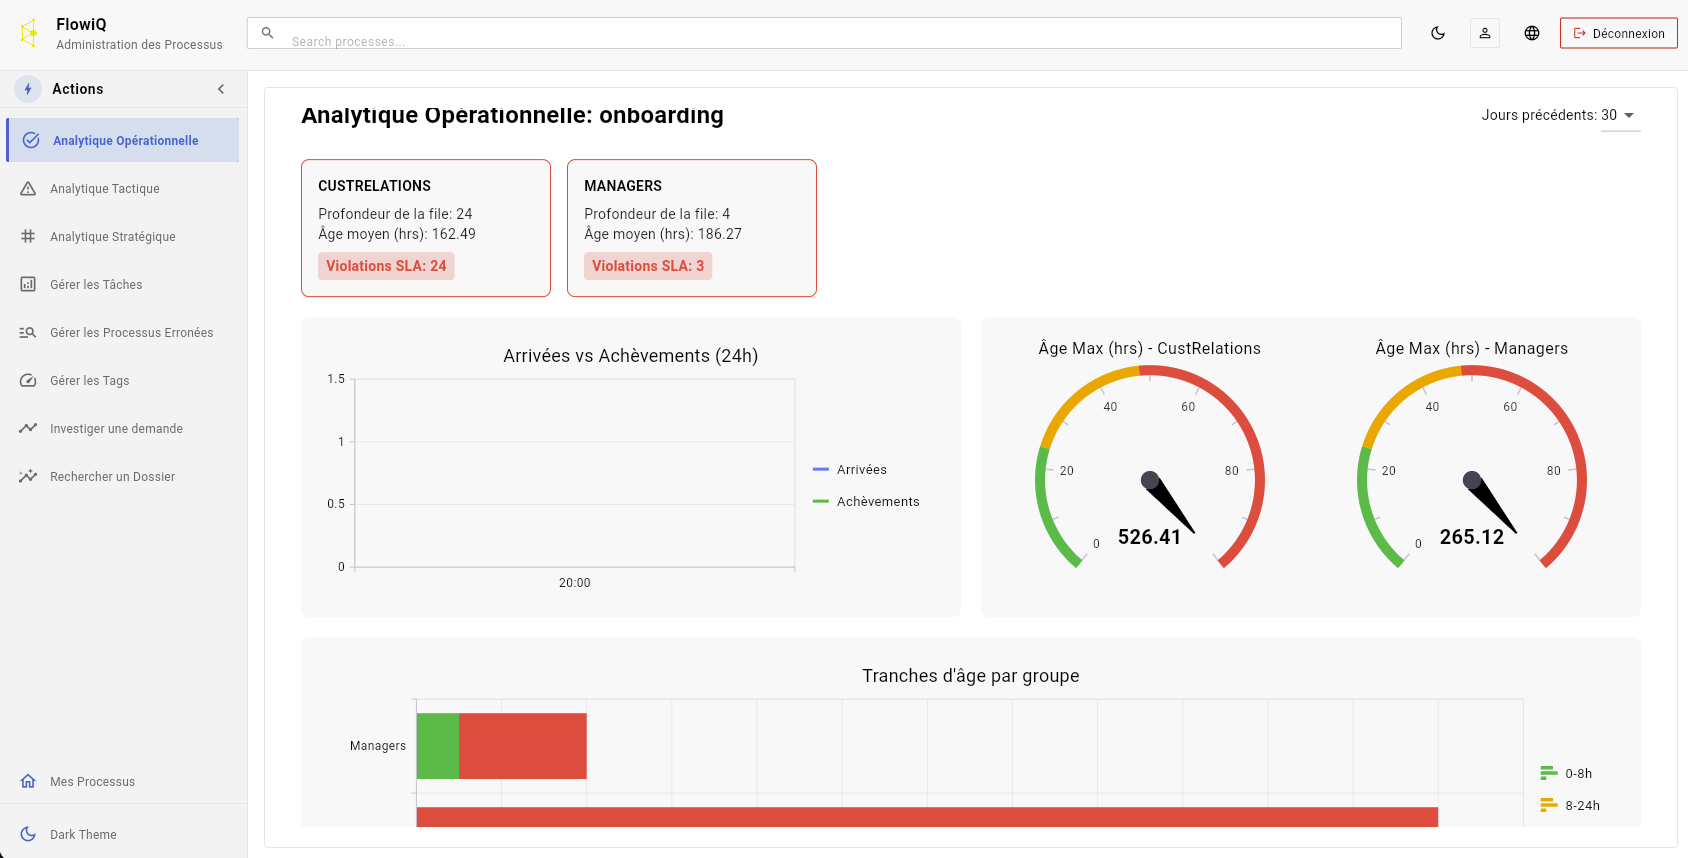Click the Gérer les Processus Erronées icon
1688x858 pixels.
point(28,333)
